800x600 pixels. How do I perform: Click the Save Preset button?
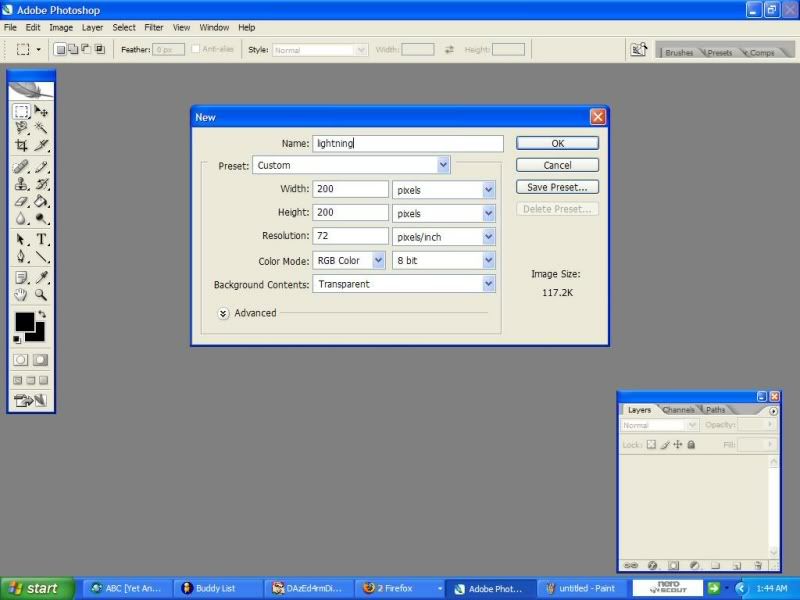(557, 187)
